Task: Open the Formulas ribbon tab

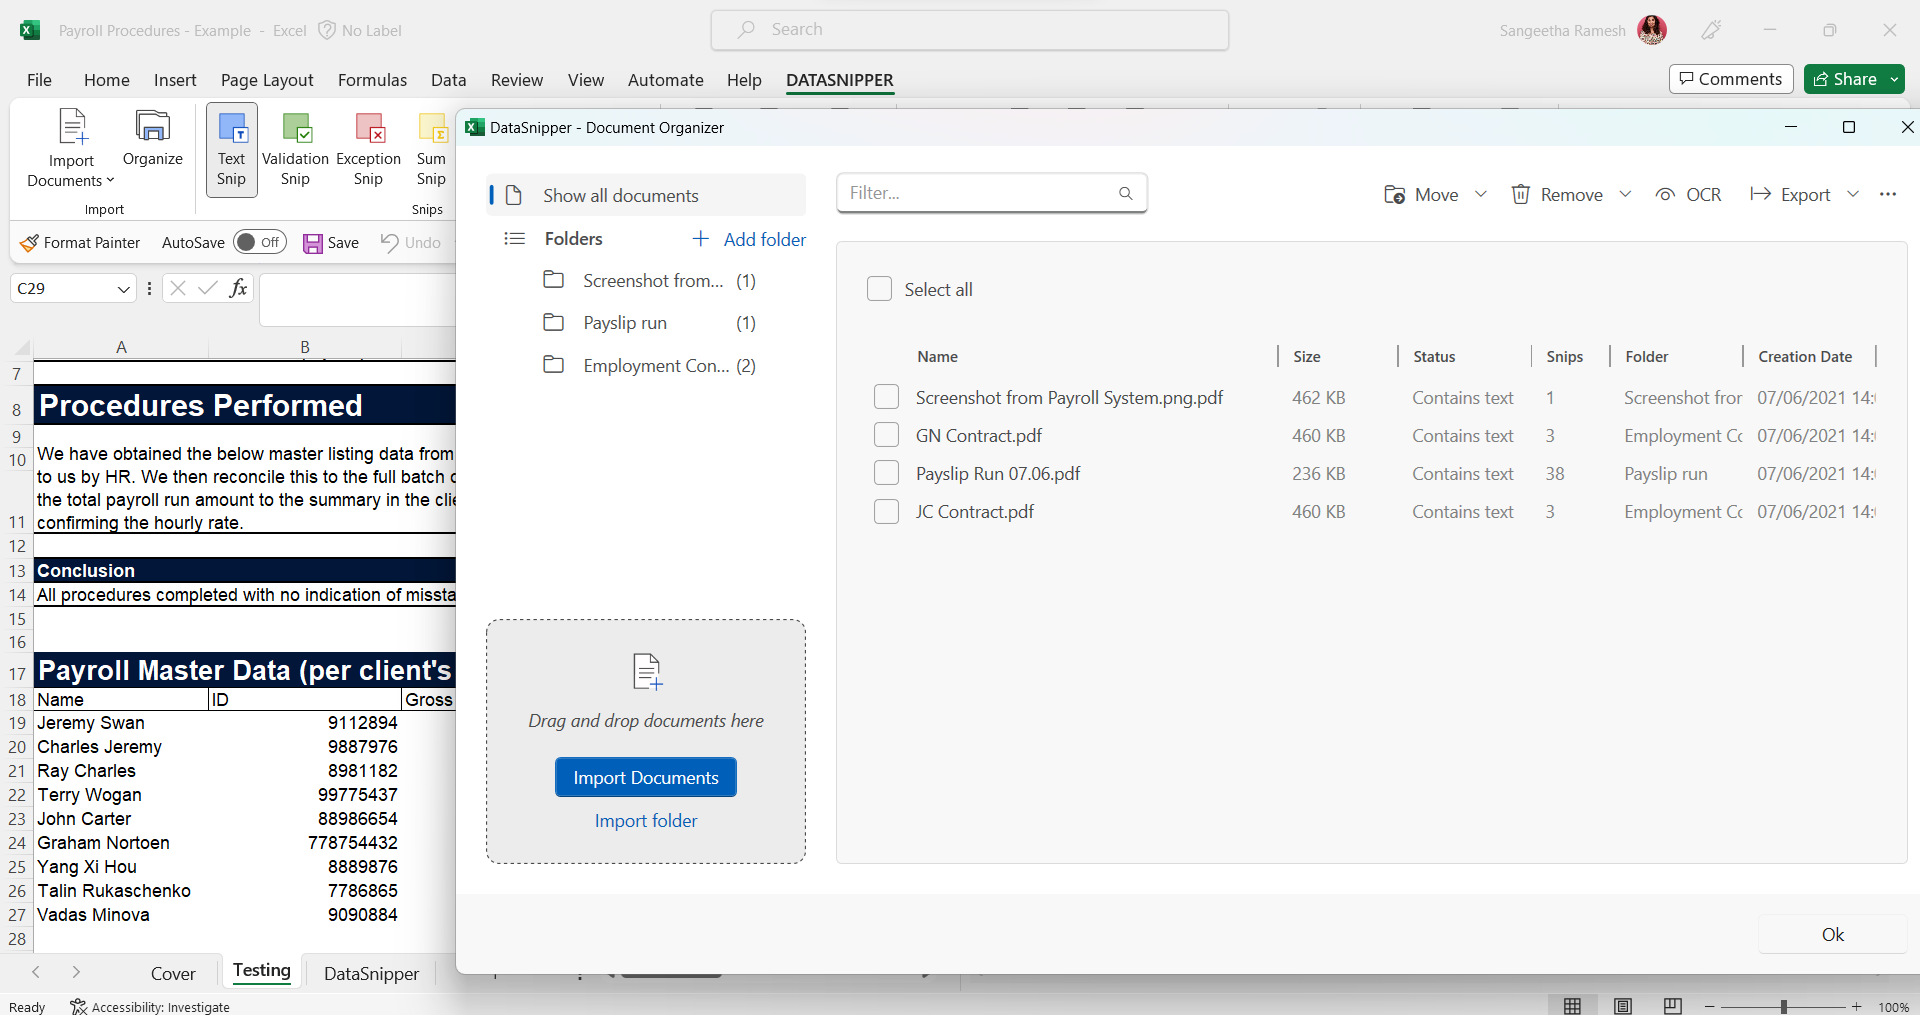Action: click(x=372, y=80)
